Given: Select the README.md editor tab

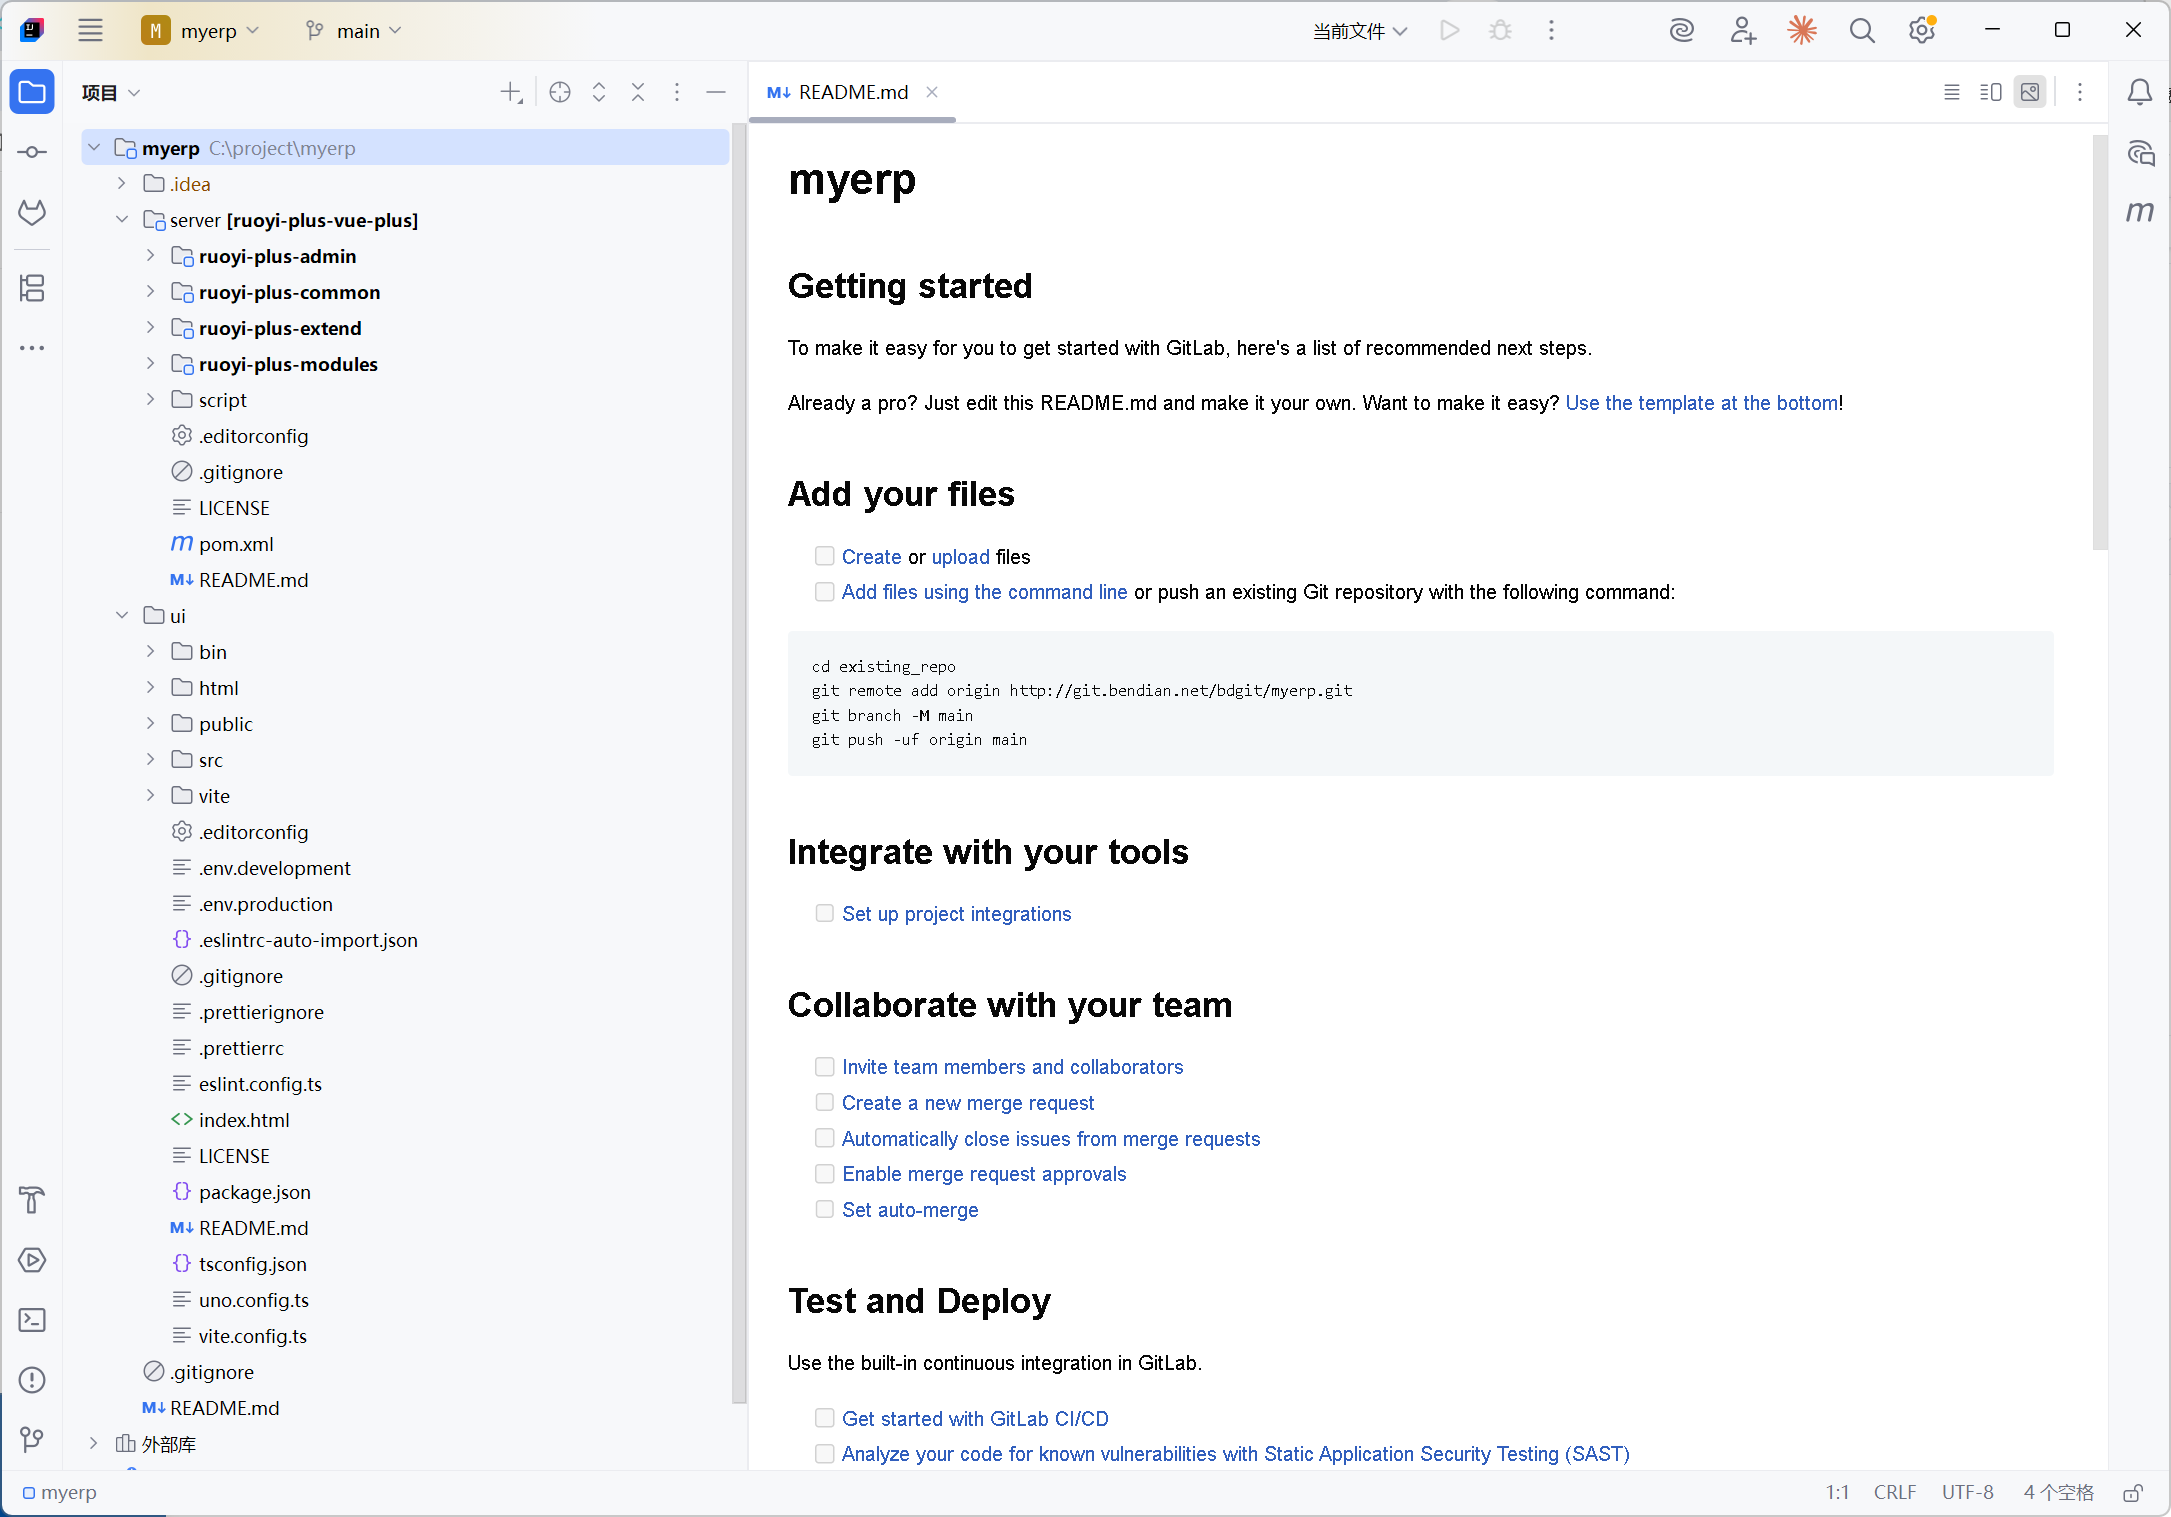Looking at the screenshot, I should pyautogui.click(x=852, y=92).
